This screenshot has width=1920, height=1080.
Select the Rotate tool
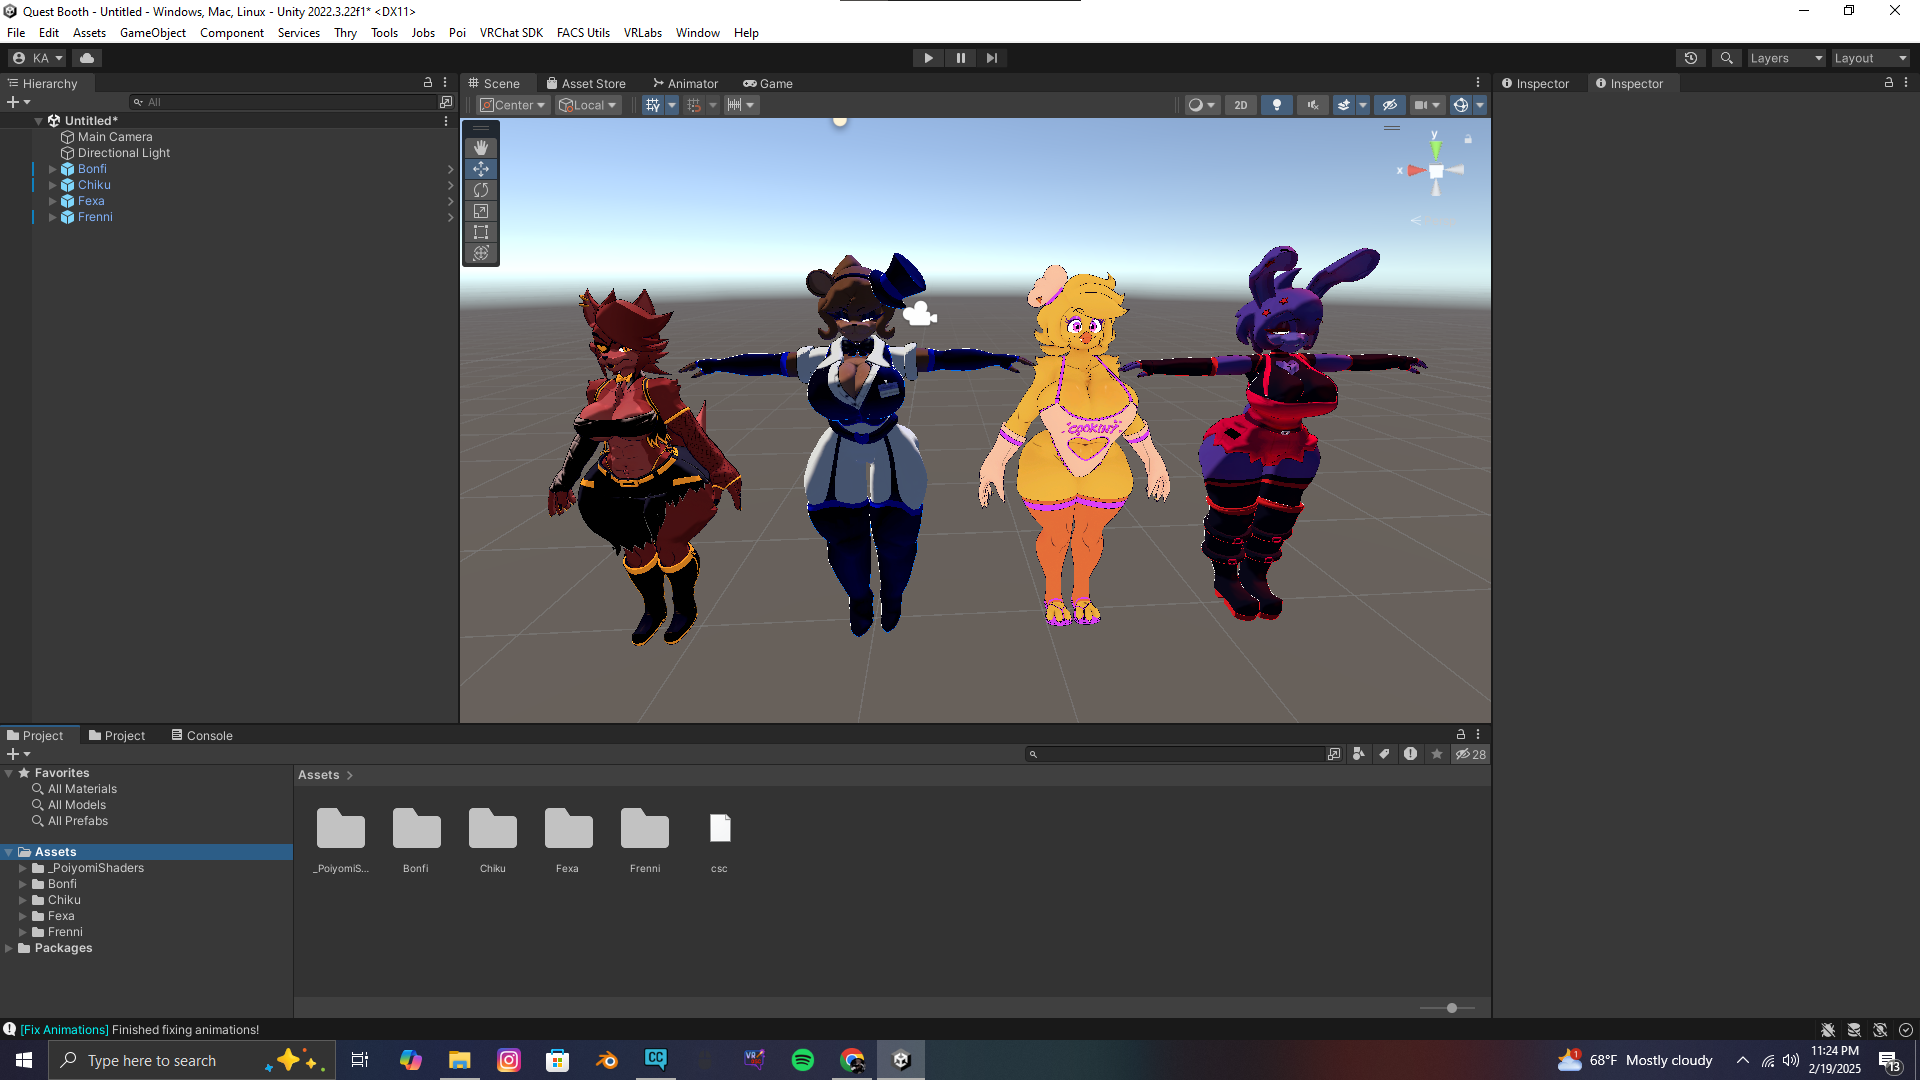pyautogui.click(x=481, y=190)
